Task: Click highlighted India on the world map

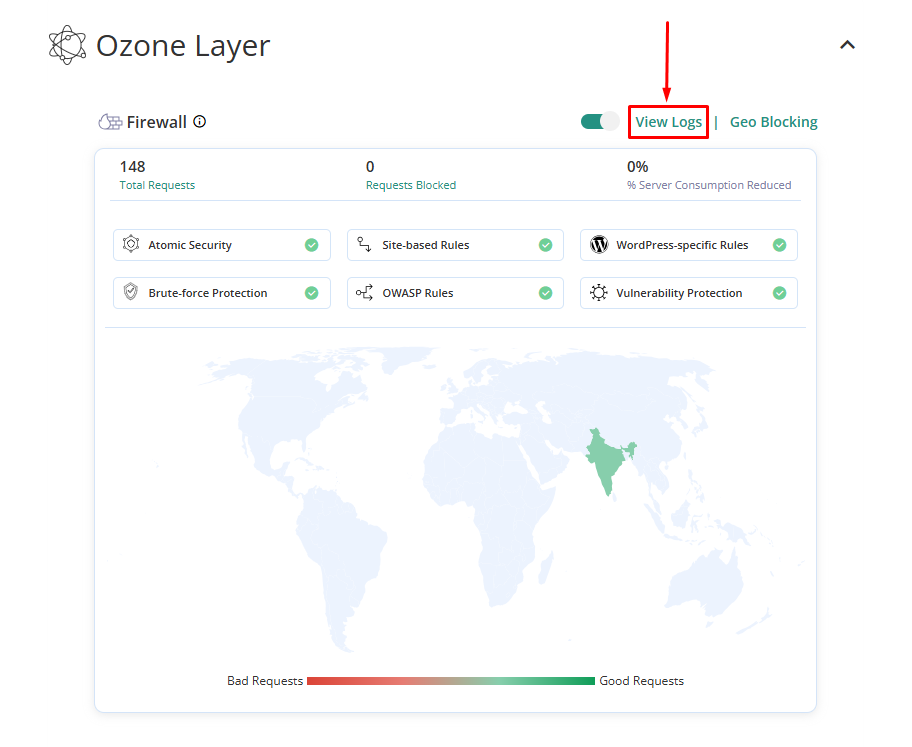Action: [x=607, y=460]
